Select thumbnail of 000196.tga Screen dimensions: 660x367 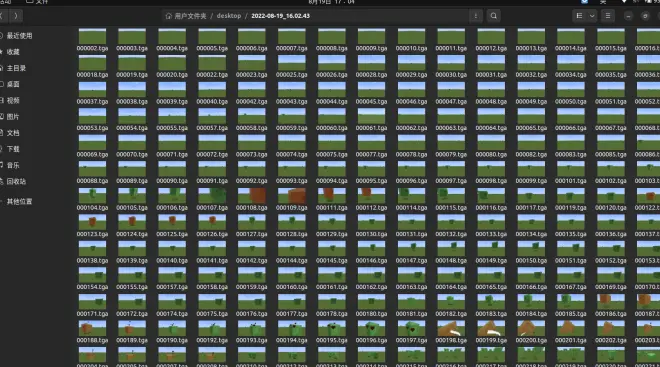[x=371, y=328]
